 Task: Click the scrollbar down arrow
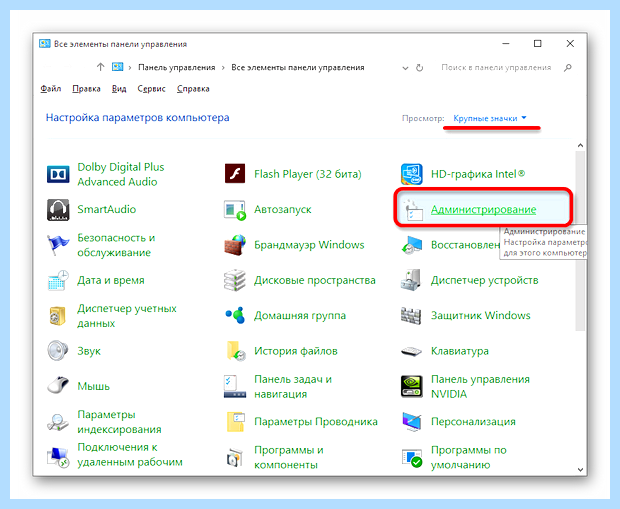(x=580, y=470)
